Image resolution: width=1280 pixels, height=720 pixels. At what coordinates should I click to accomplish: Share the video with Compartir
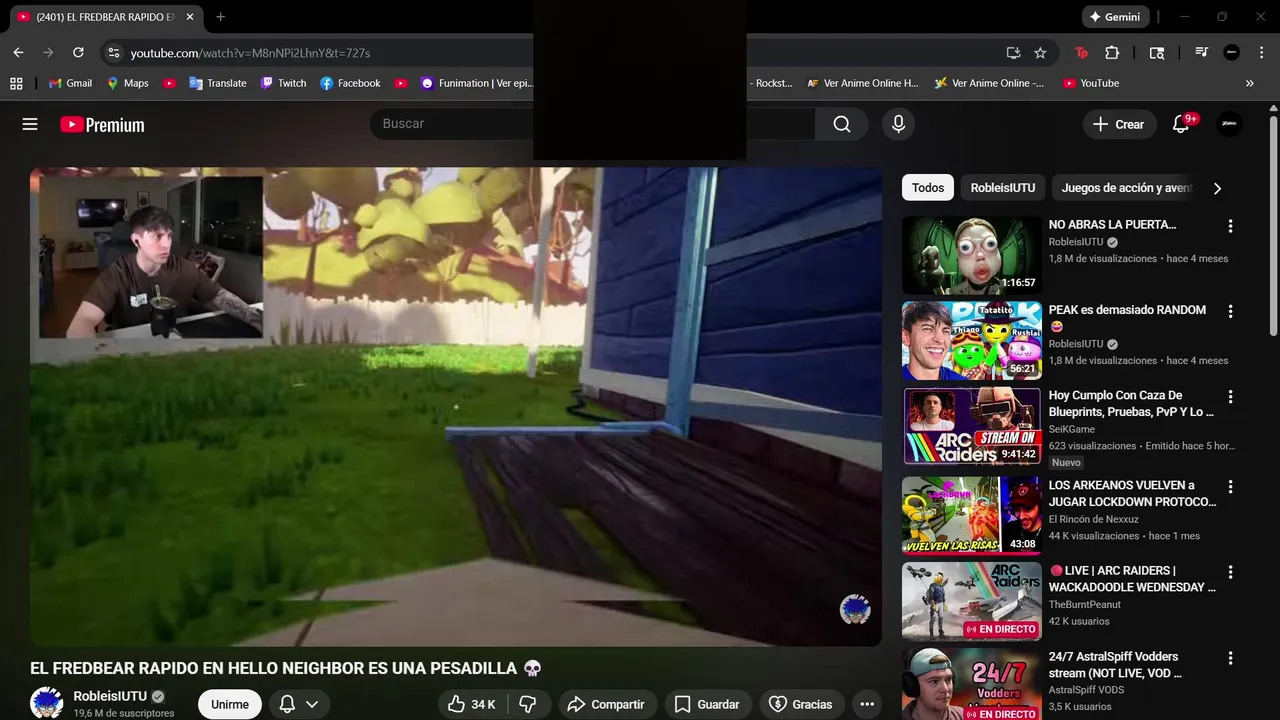point(608,704)
